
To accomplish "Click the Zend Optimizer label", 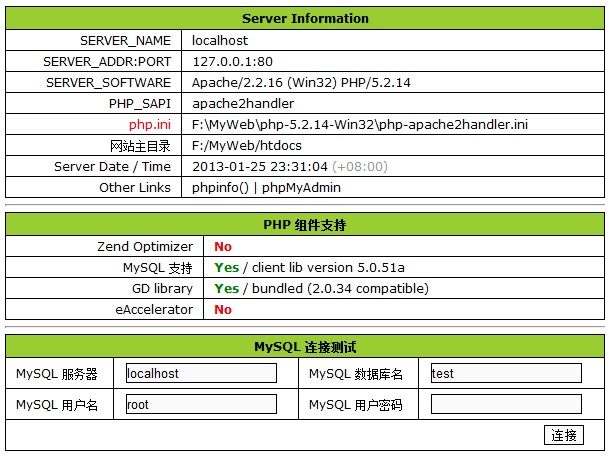I will click(x=145, y=247).
